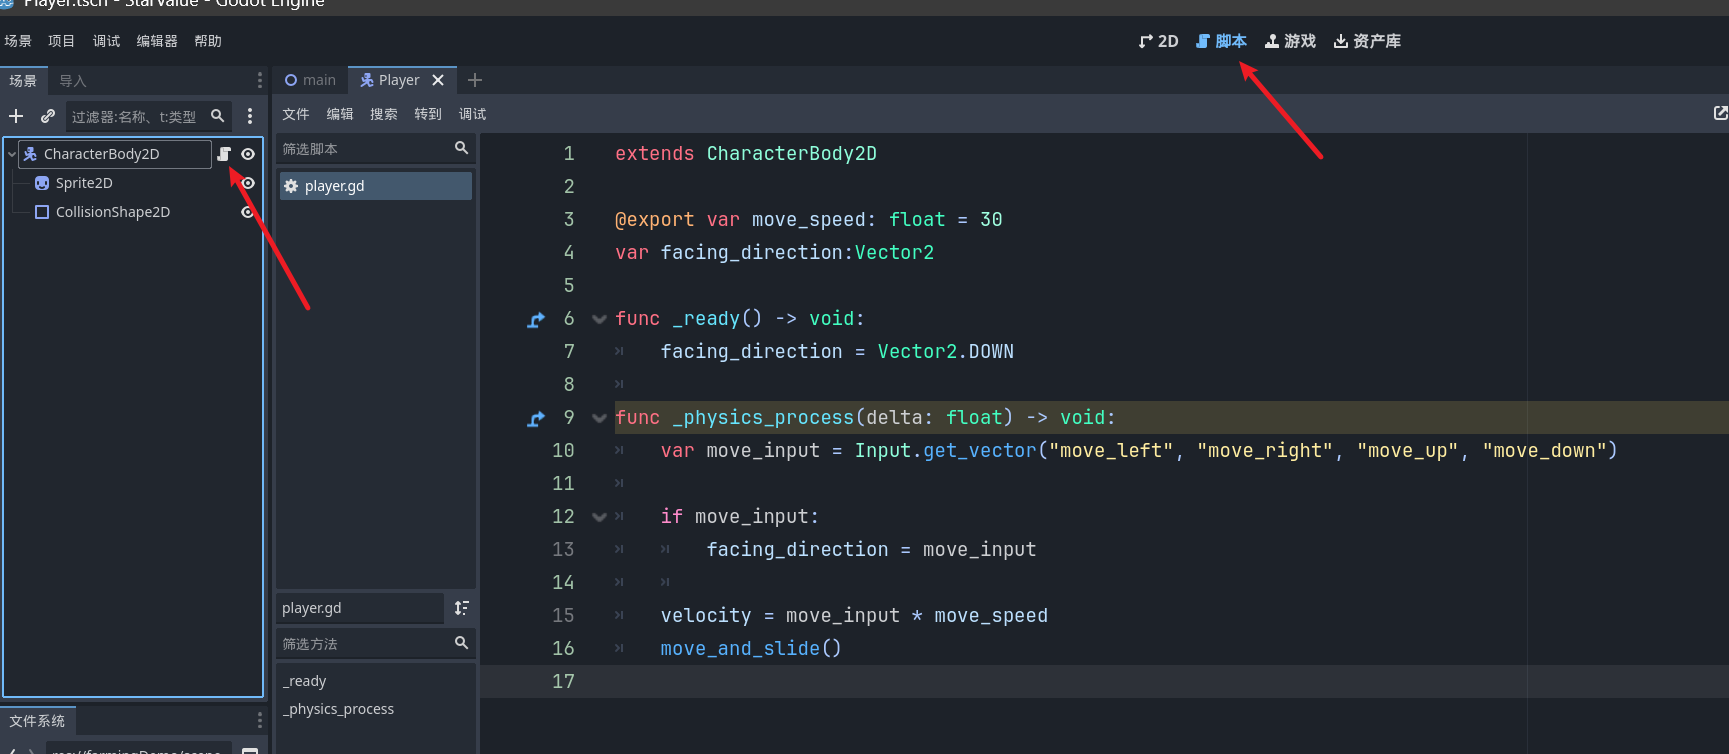Screen dimensions: 1729x754
Task: Add a new scene tab
Action: click(x=475, y=80)
